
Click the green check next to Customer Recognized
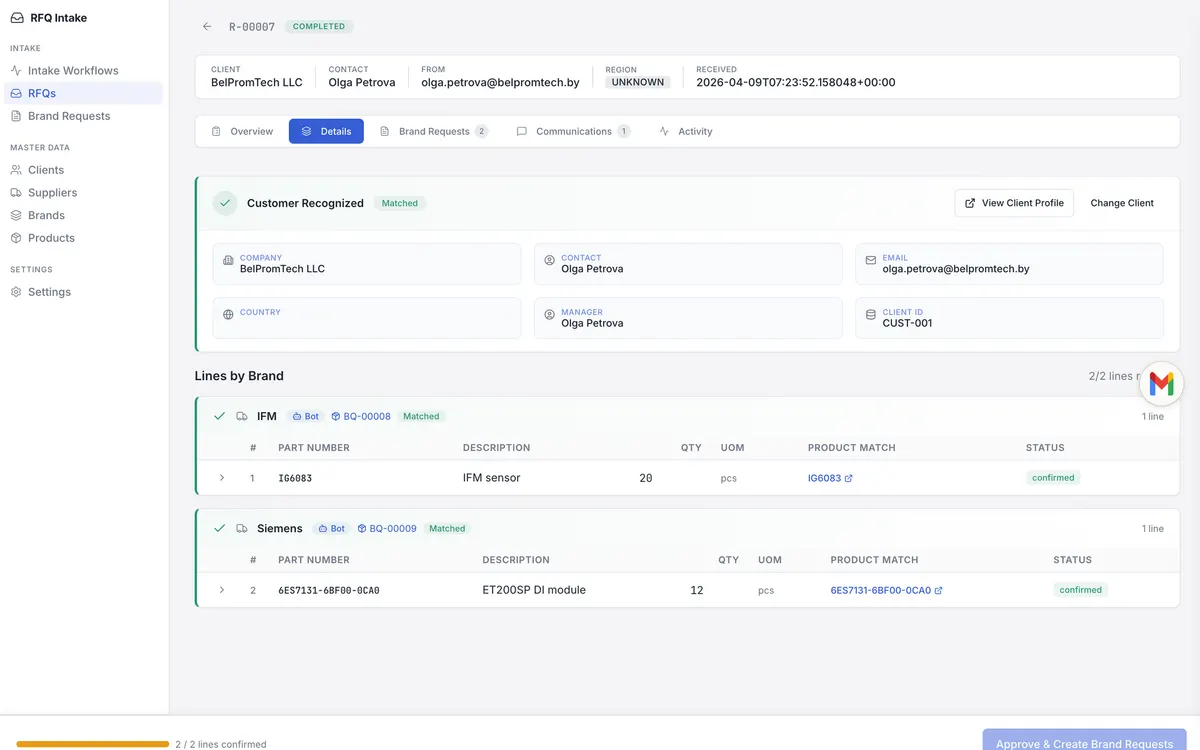click(225, 203)
